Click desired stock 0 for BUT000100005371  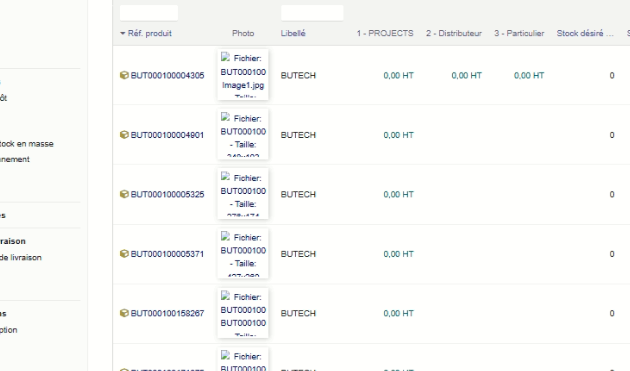coord(612,254)
